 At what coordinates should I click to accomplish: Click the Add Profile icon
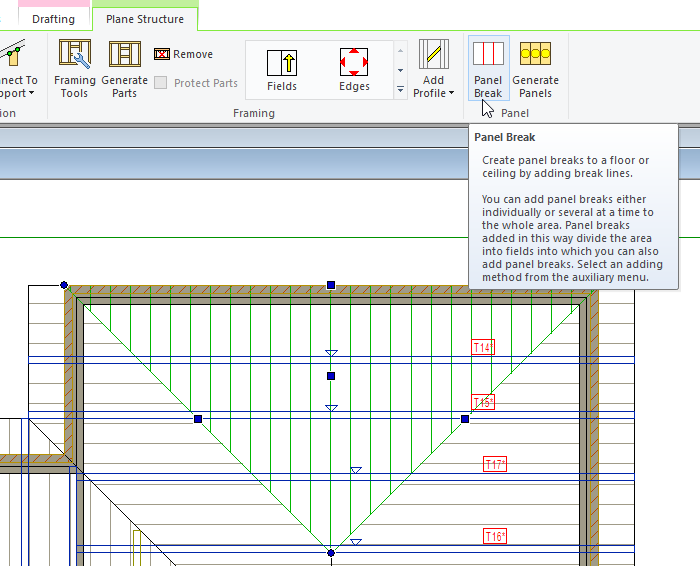(x=433, y=55)
